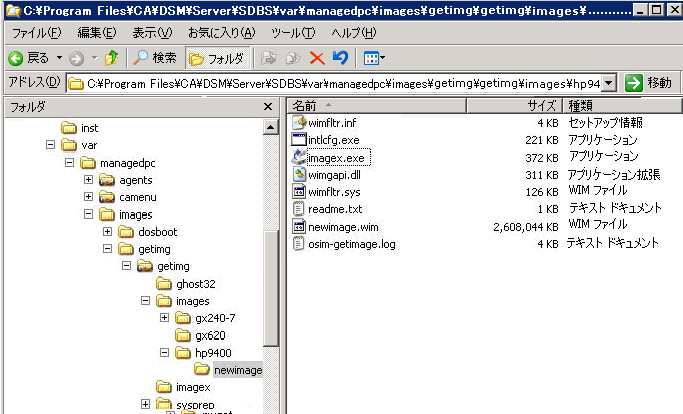Image resolution: width=683 pixels, height=414 pixels.
Task: Select the wimgapi.dll file icon
Action: coord(299,174)
